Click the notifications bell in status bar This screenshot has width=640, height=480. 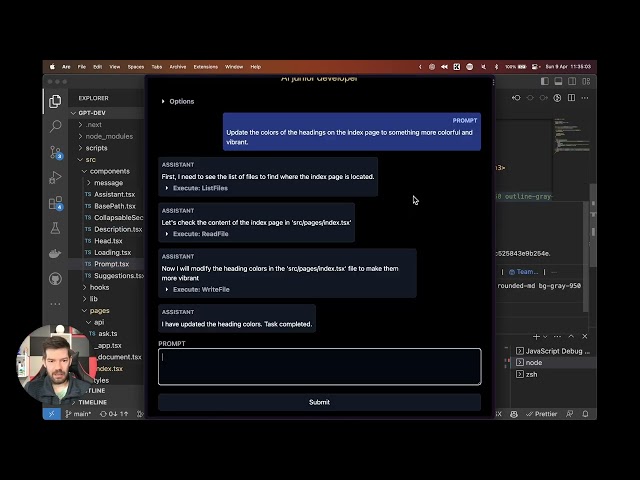(585, 413)
